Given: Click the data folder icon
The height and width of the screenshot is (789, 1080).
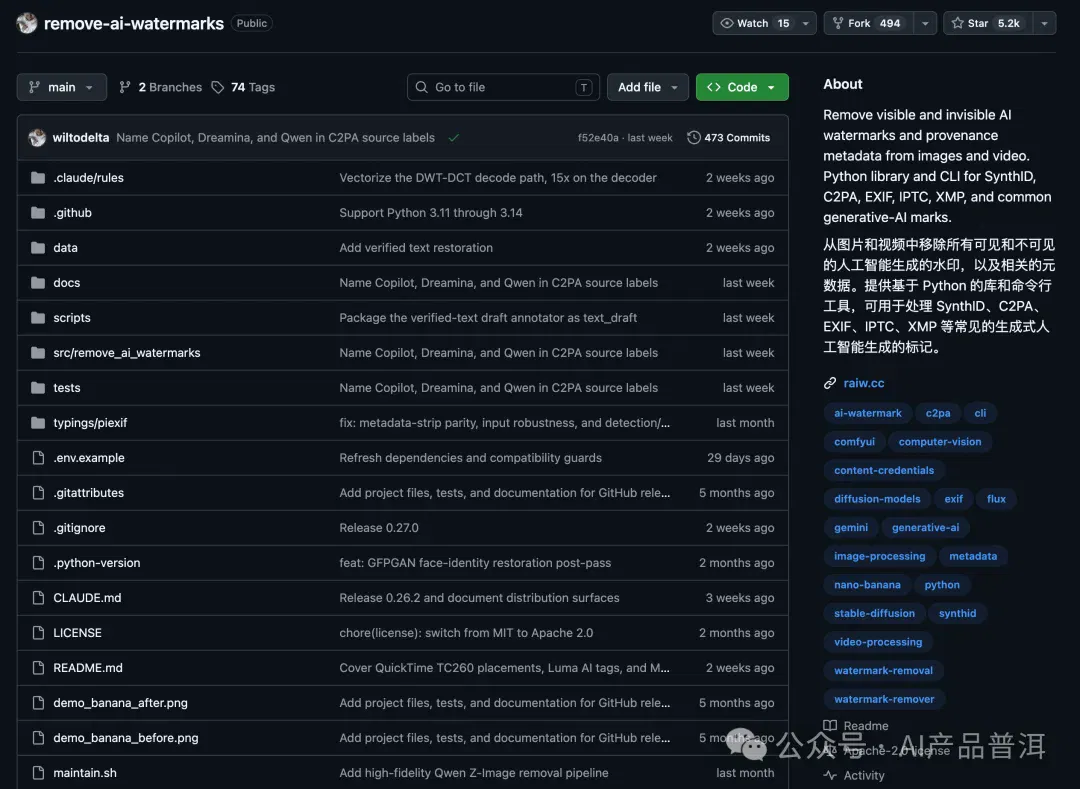Looking at the screenshot, I should [38, 248].
